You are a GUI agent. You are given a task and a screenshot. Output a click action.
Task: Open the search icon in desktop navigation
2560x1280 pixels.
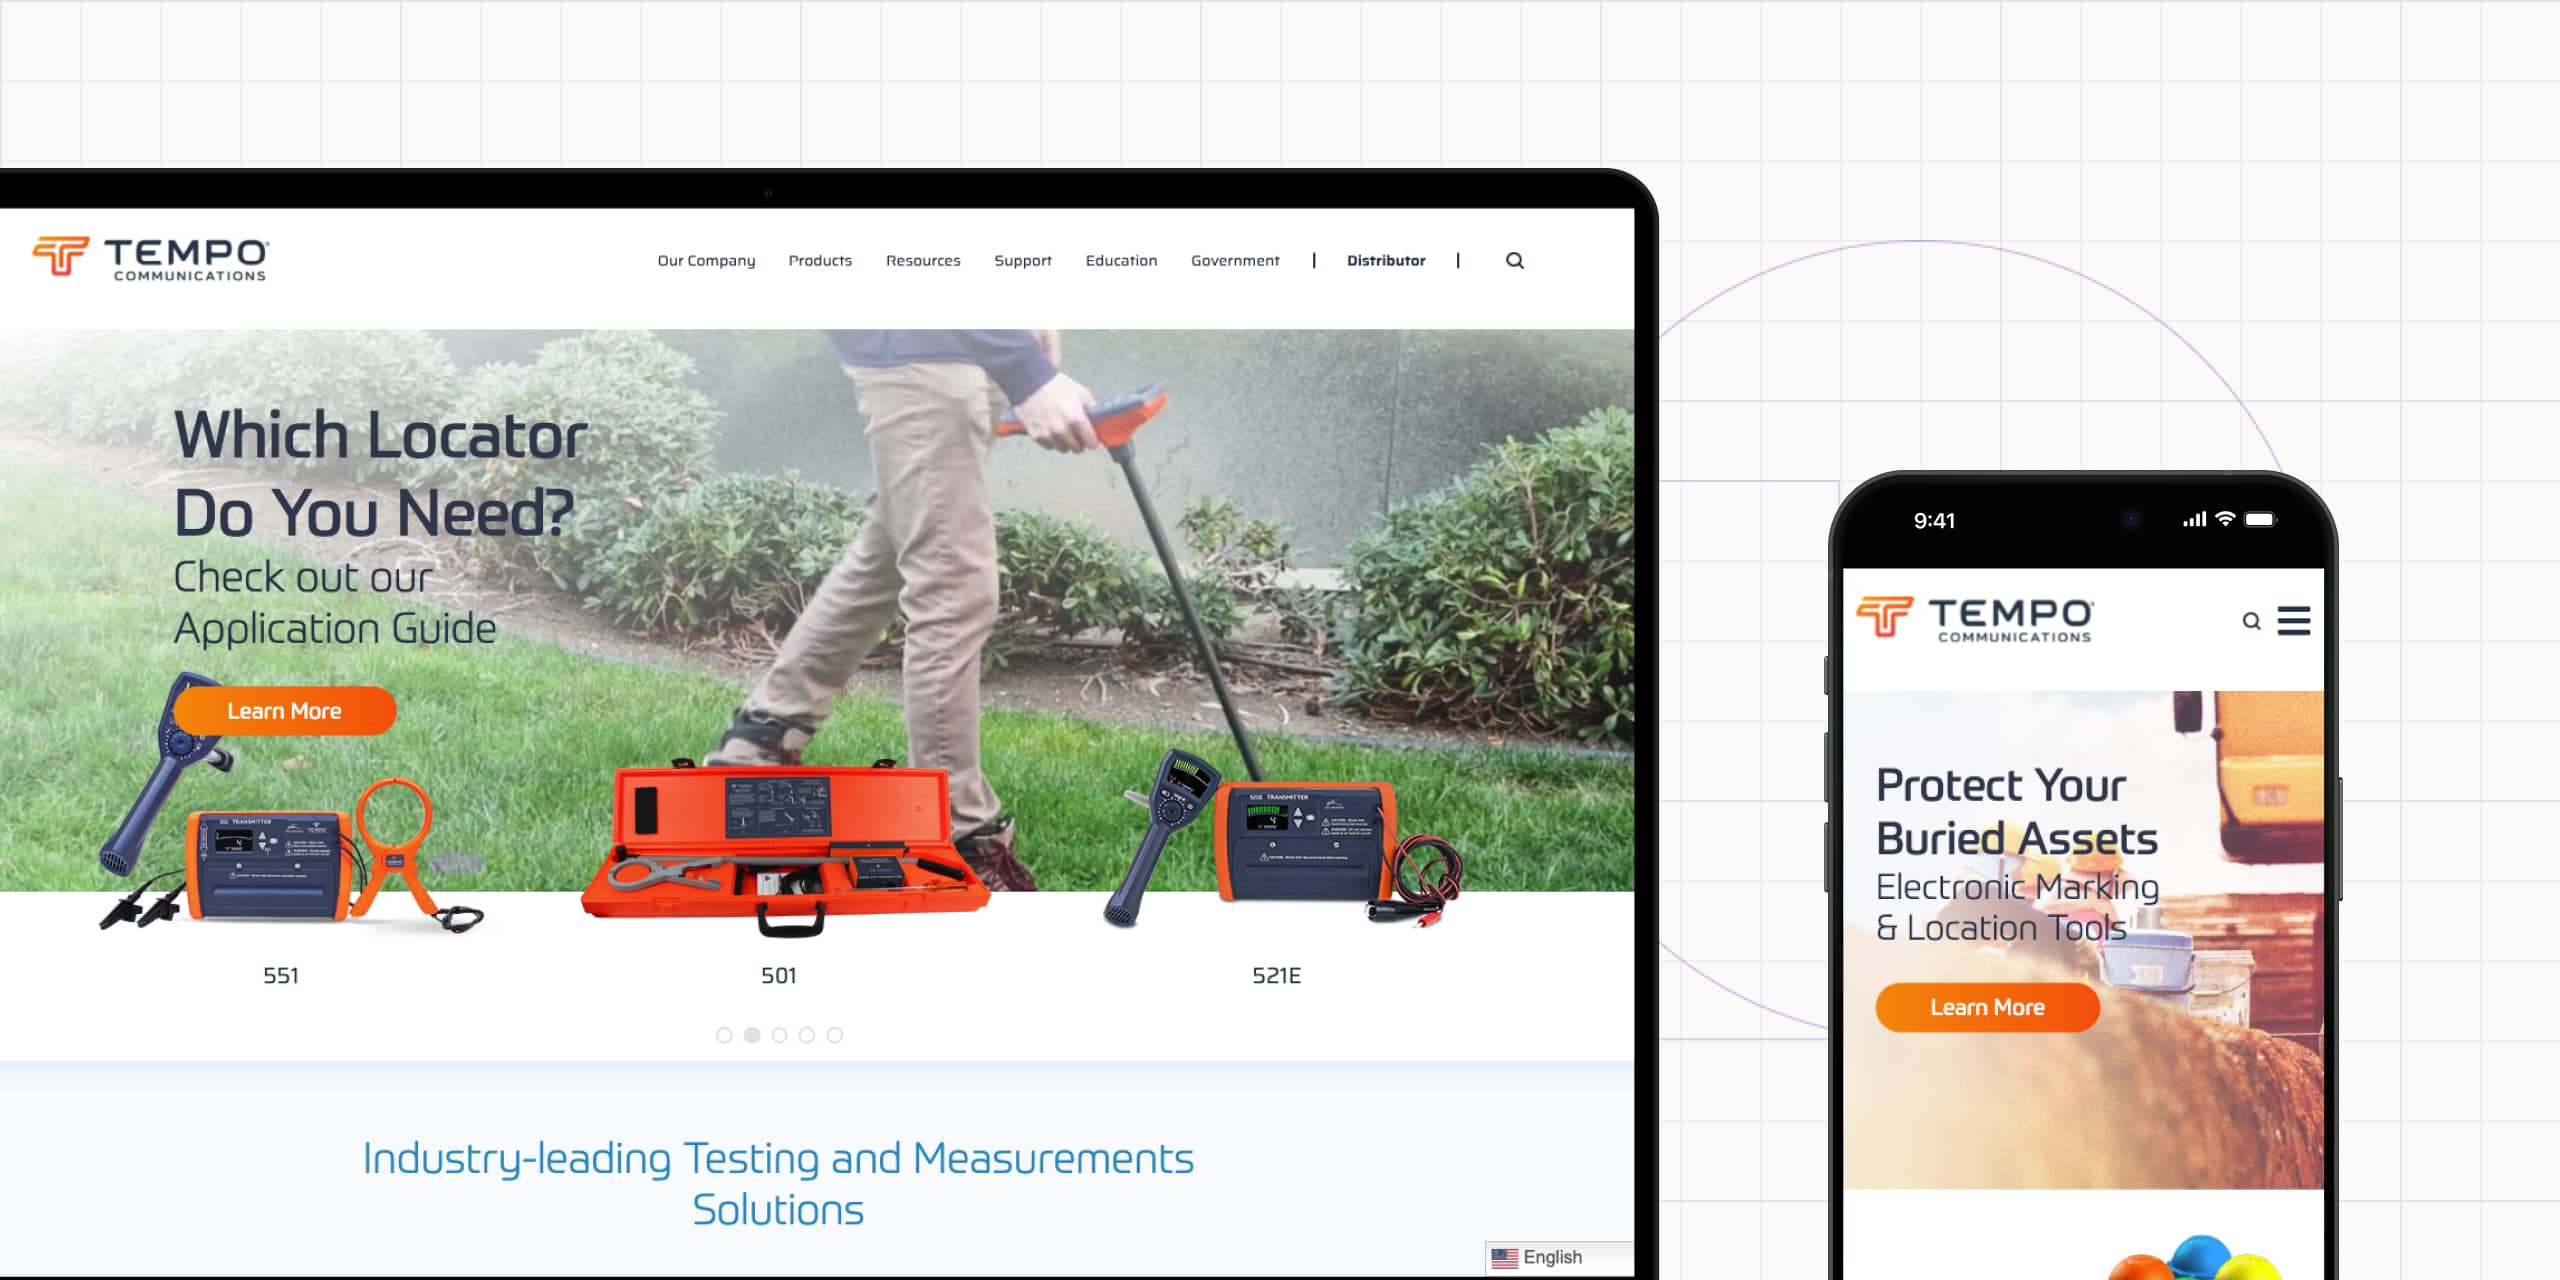click(1515, 260)
